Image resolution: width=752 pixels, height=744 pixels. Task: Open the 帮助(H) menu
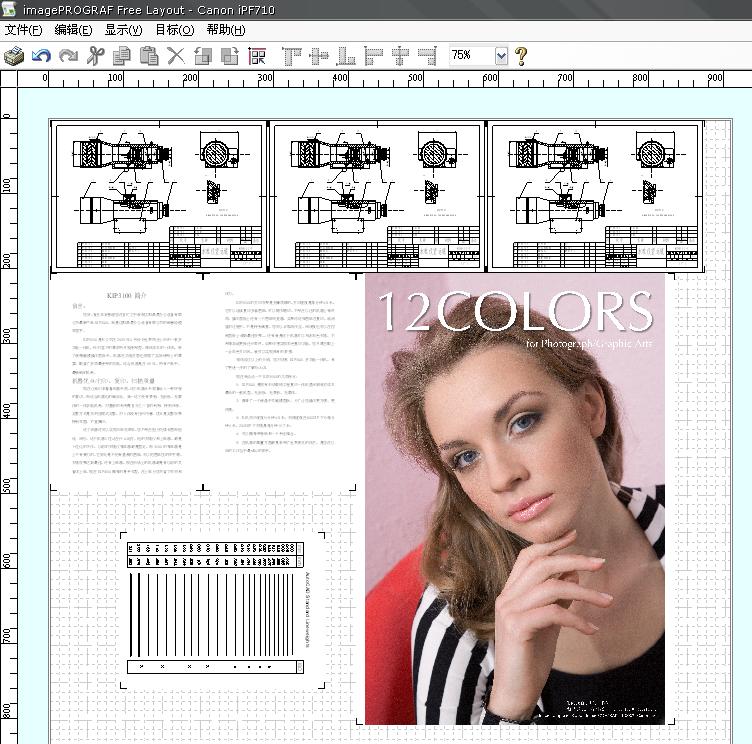[x=226, y=30]
